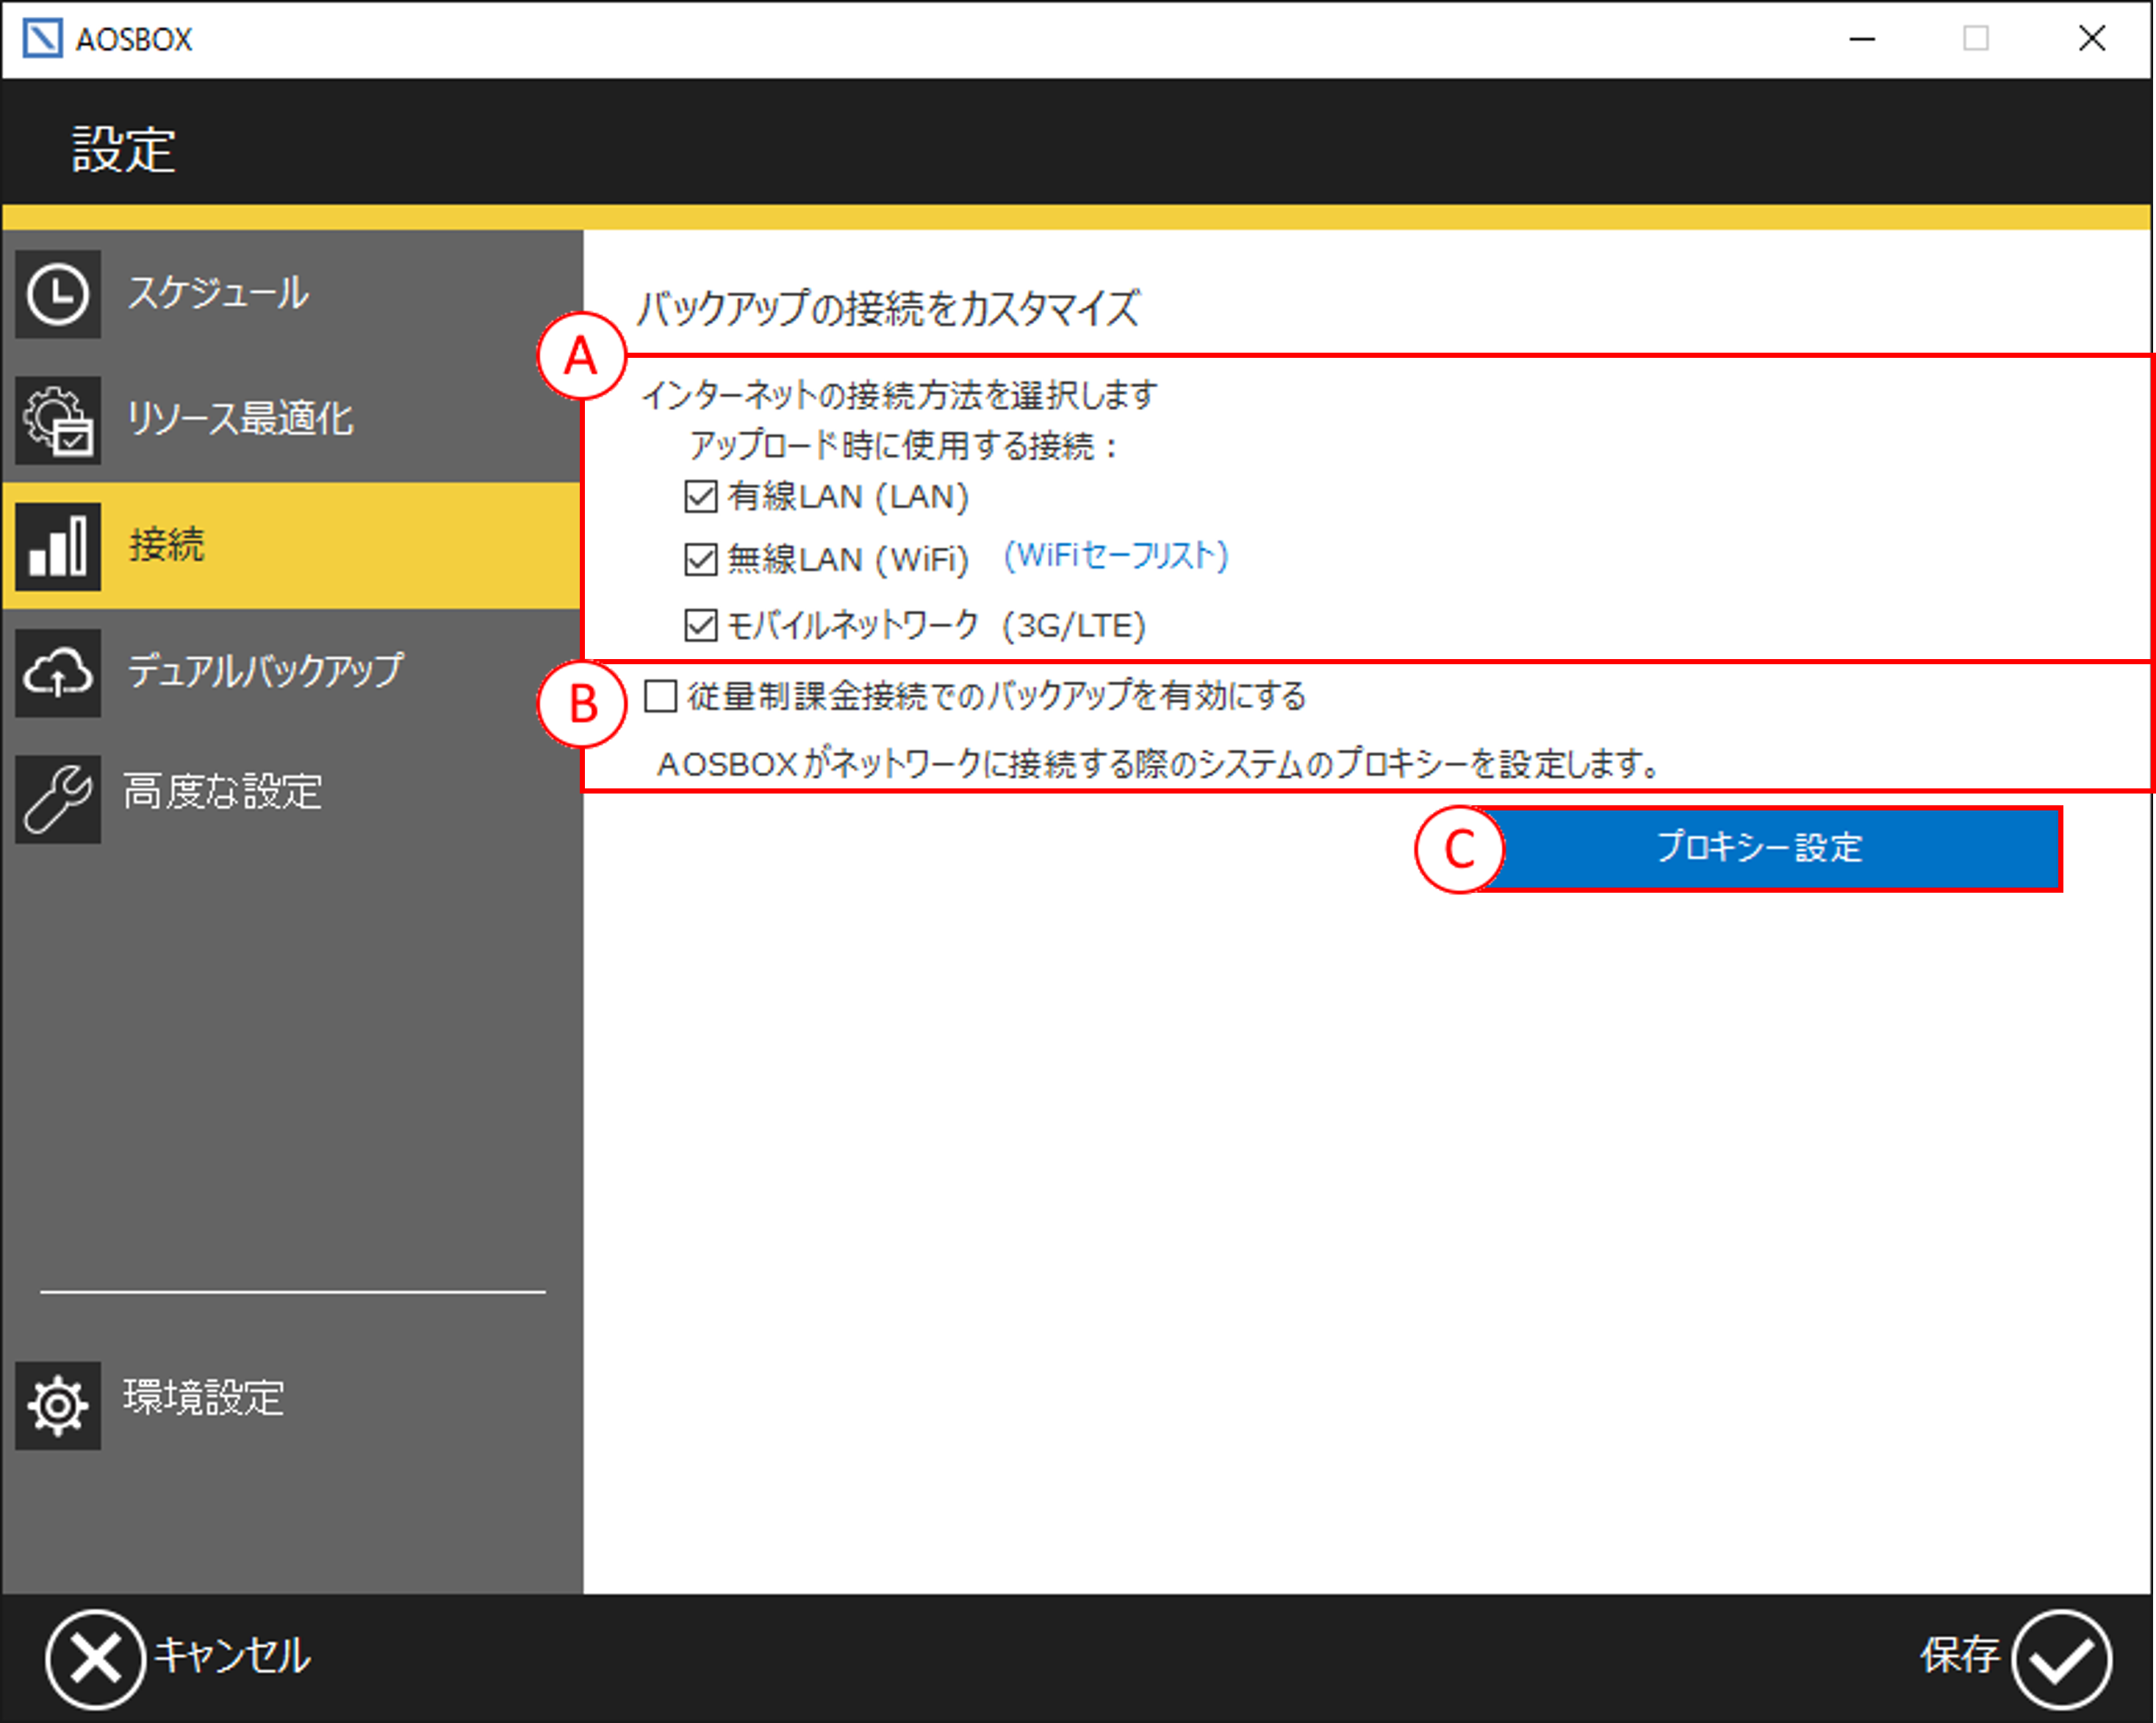Click the バックアップの接続をカスタマイズ heading
The height and width of the screenshot is (1723, 2156).
888,308
